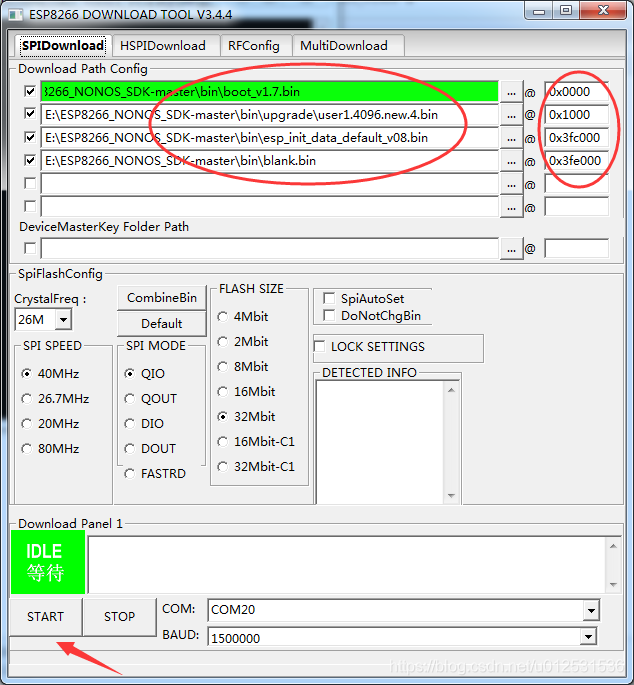
Task: Click the green IDLE status indicator
Action: 48,562
